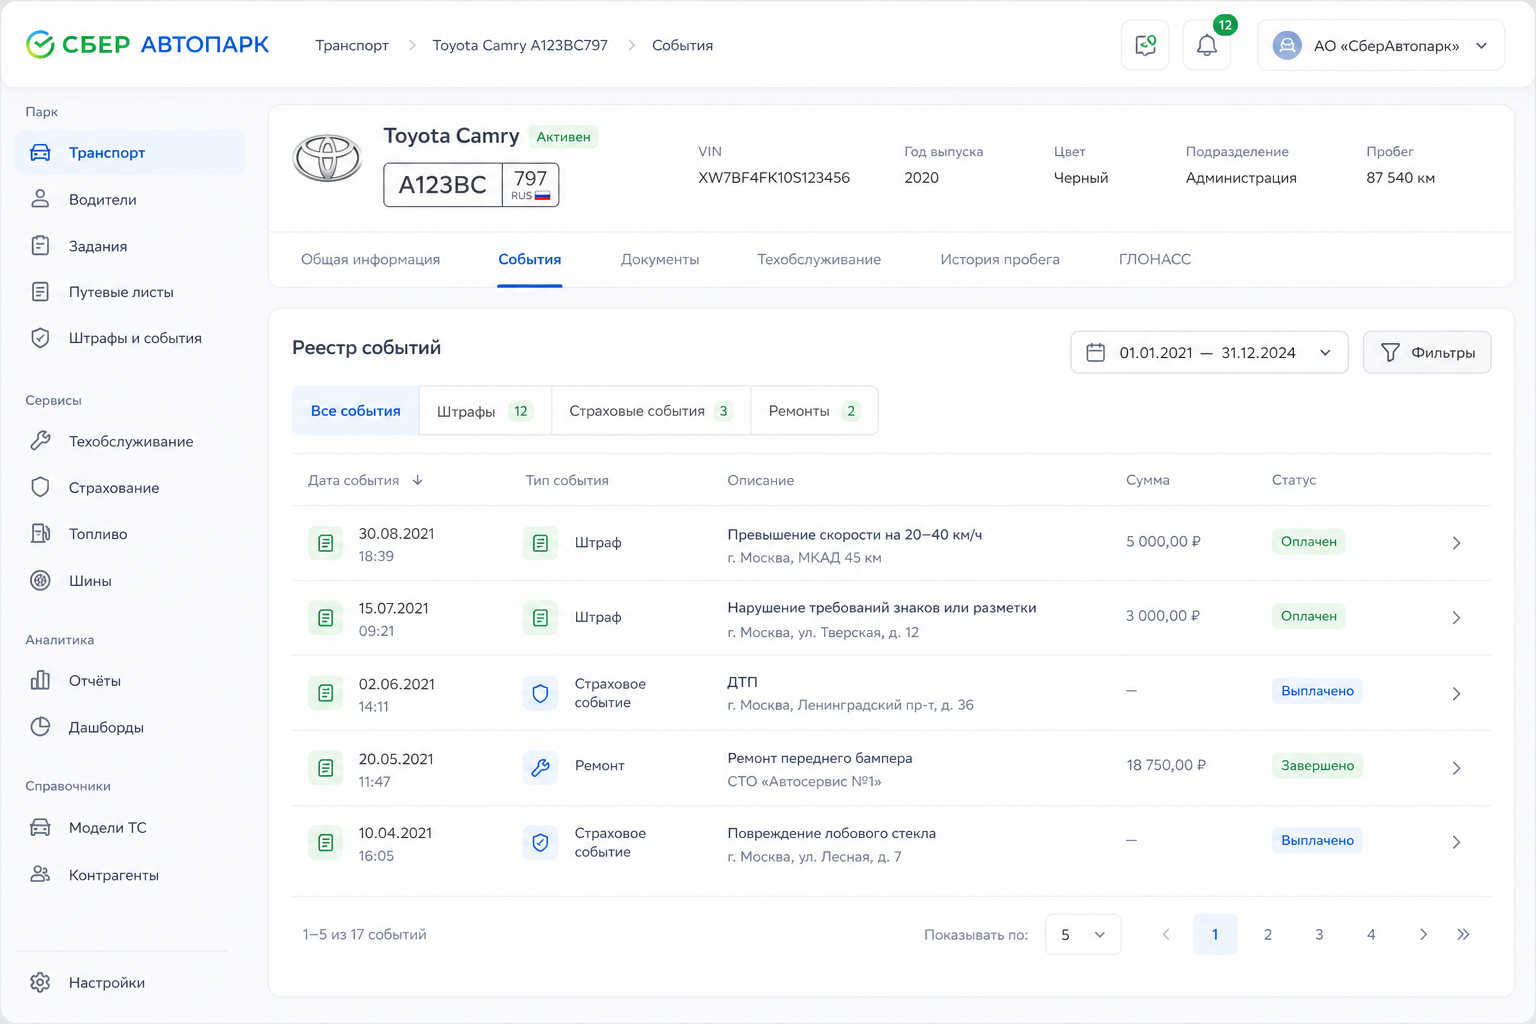1536x1024 pixels.
Task: Go to Путевые листы section
Action: click(130, 292)
